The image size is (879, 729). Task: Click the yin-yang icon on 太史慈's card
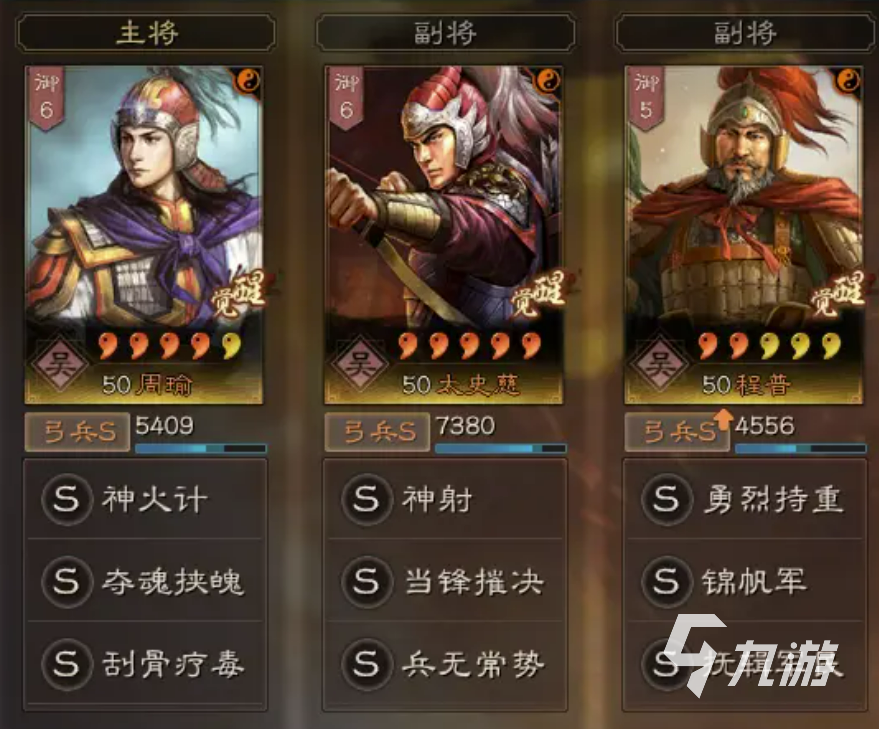[x=548, y=82]
